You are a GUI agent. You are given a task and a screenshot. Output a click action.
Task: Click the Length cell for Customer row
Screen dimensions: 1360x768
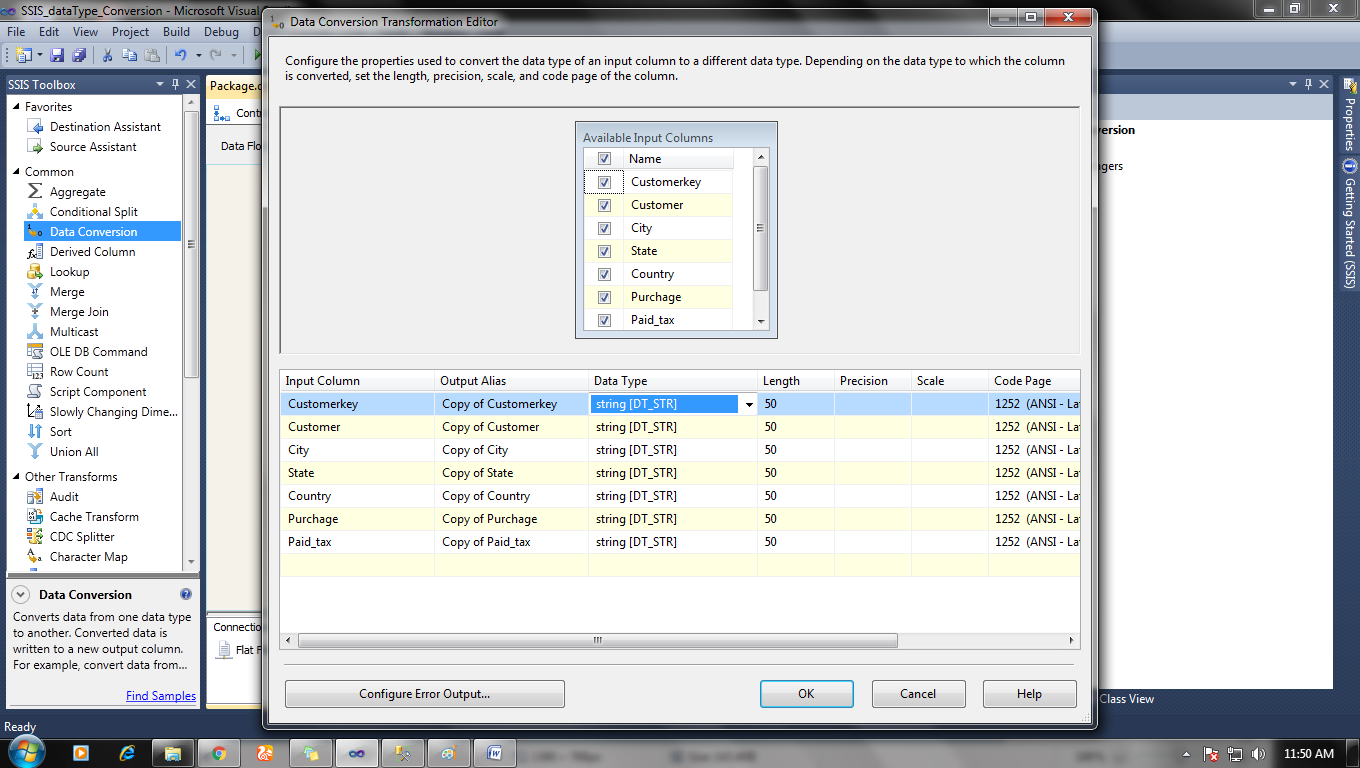pos(796,427)
